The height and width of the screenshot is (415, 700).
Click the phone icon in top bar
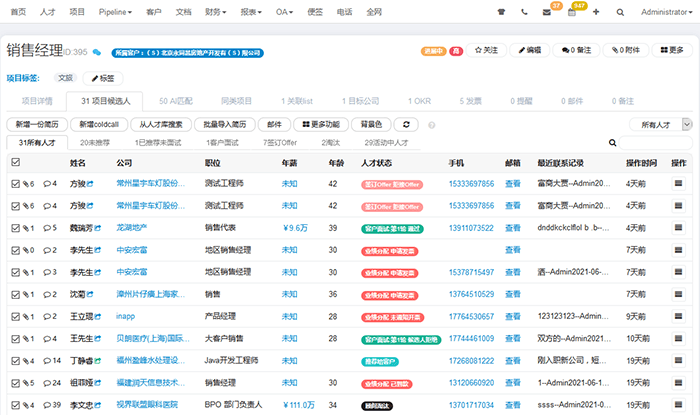tap(525, 13)
